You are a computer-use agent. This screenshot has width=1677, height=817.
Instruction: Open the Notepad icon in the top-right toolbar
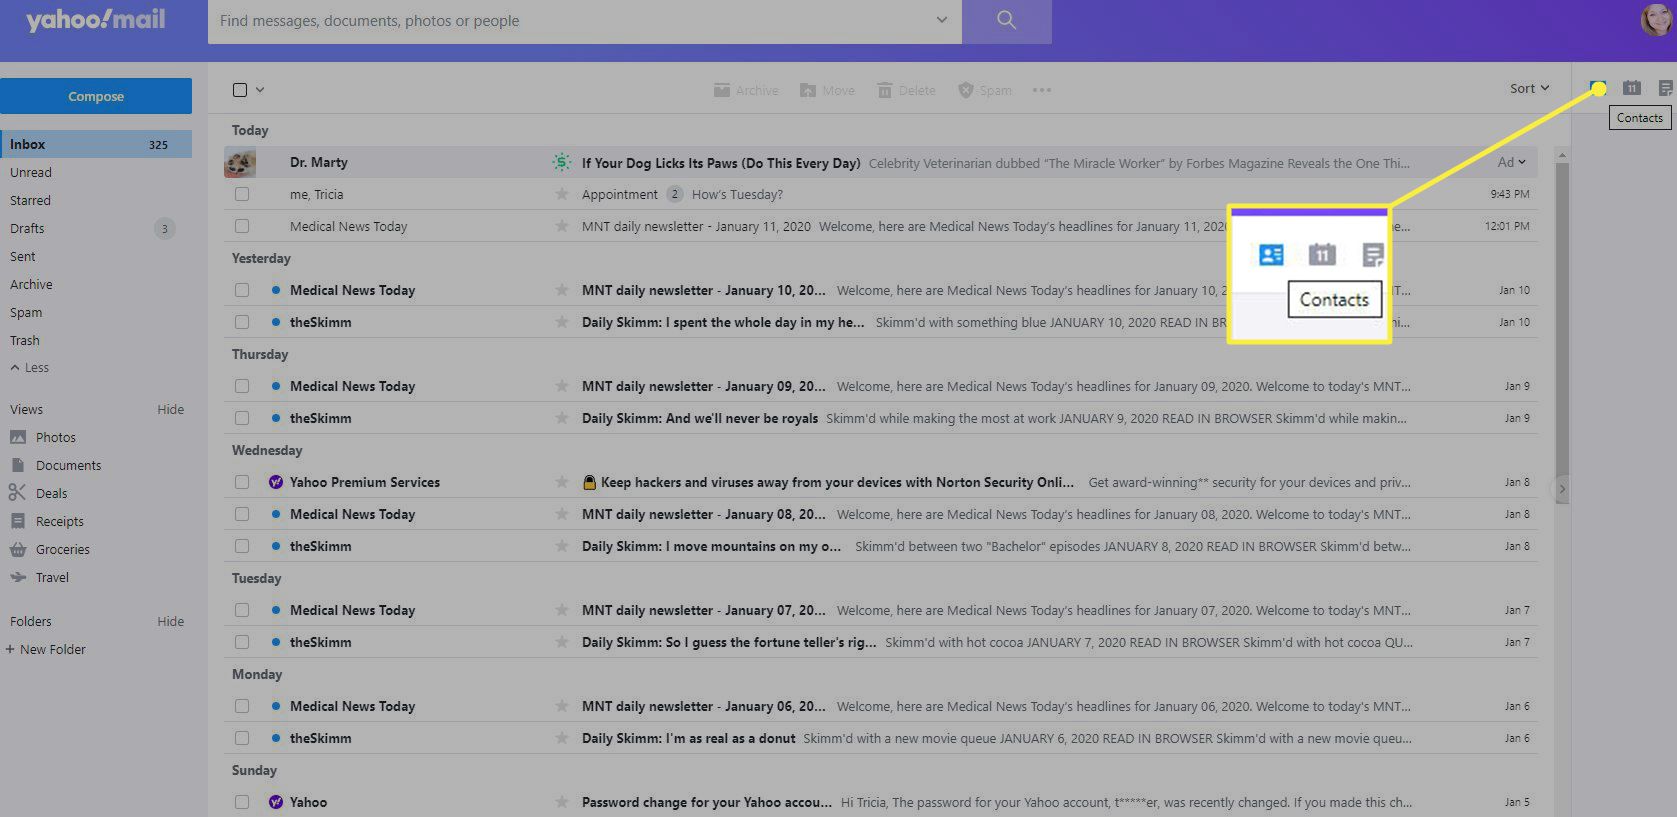click(1665, 89)
